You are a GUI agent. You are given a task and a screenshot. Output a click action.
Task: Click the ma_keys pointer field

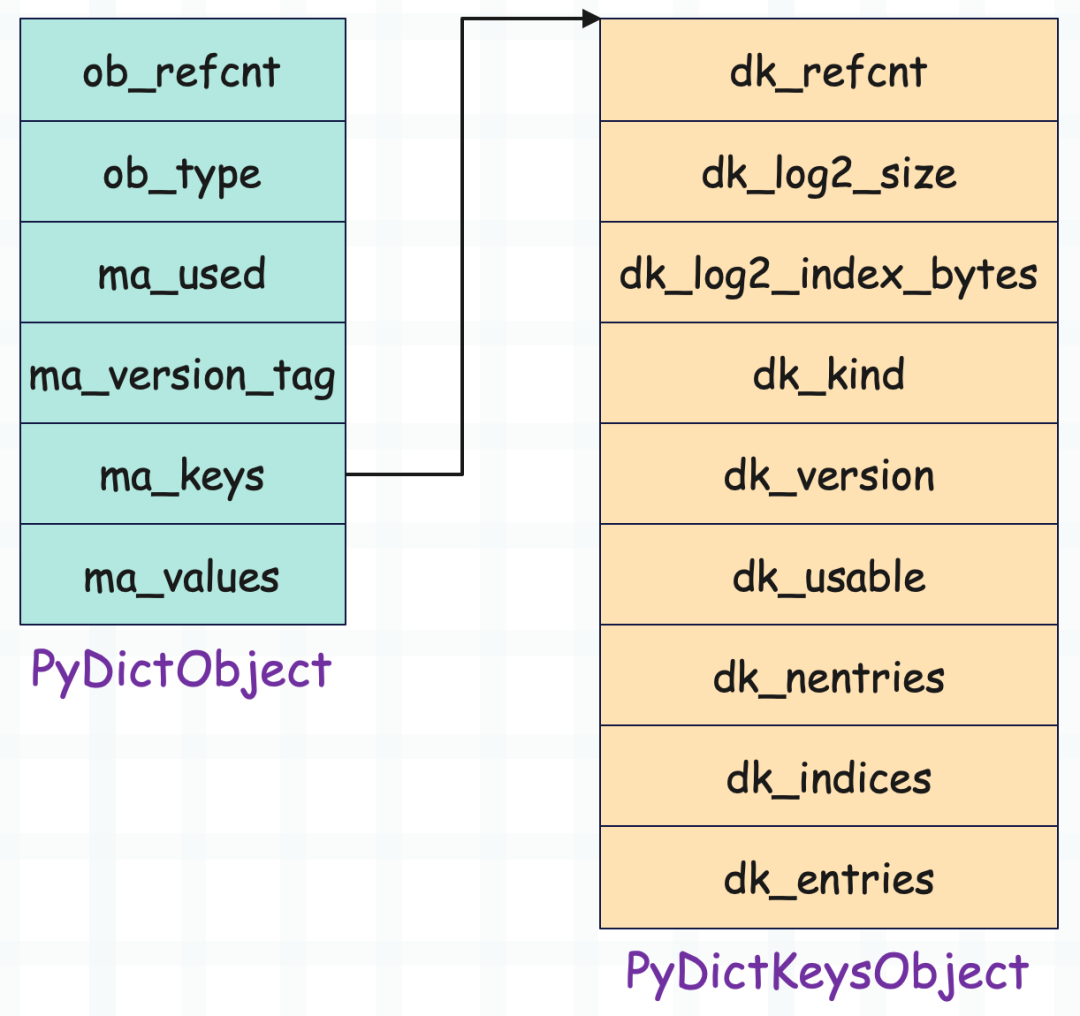click(183, 474)
